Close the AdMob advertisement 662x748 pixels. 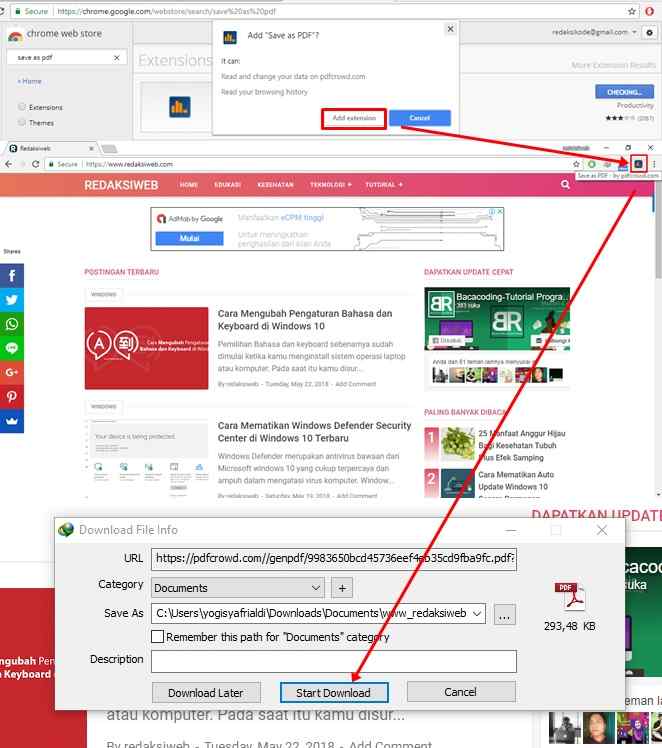click(x=500, y=211)
